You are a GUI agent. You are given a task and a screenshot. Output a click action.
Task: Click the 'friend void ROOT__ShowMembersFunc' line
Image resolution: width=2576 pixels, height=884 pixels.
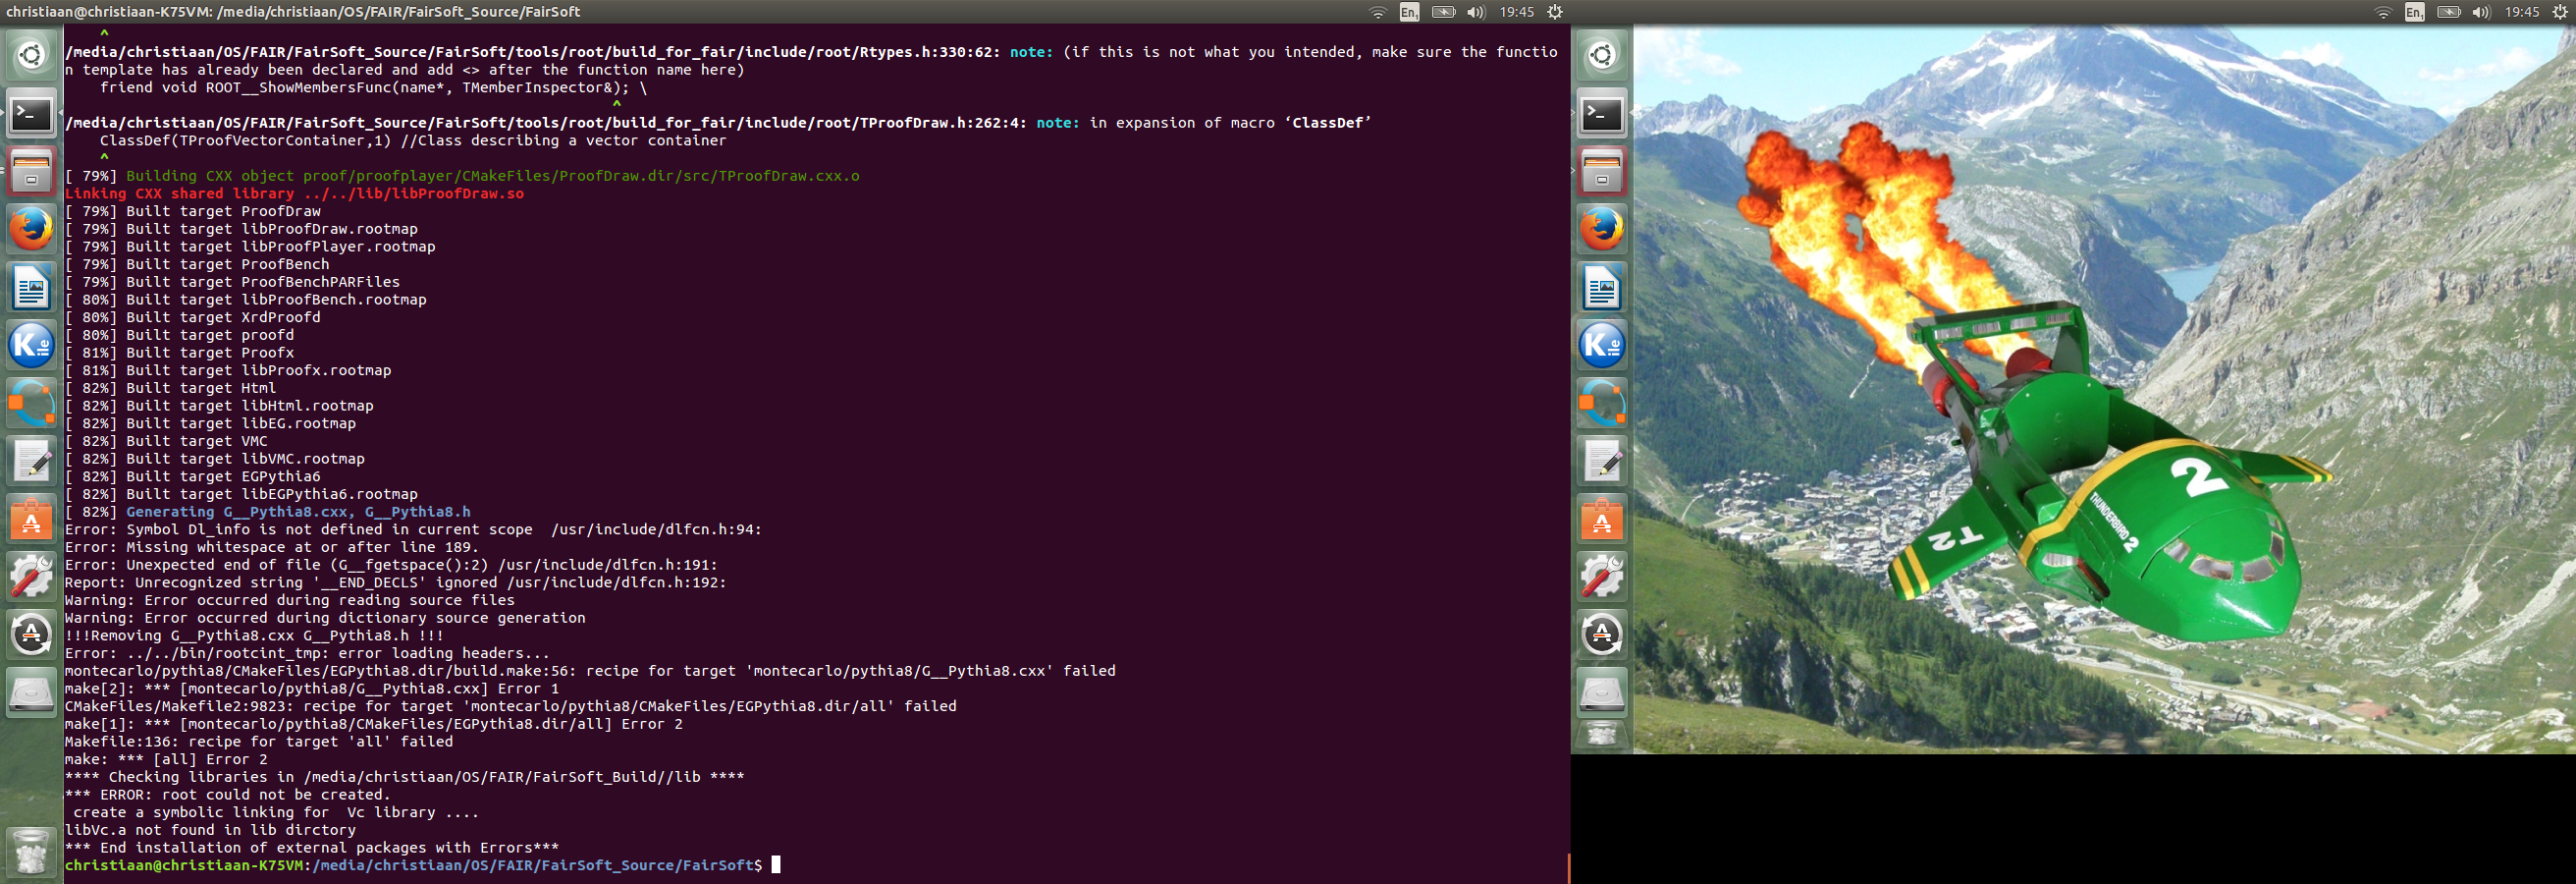tap(374, 88)
